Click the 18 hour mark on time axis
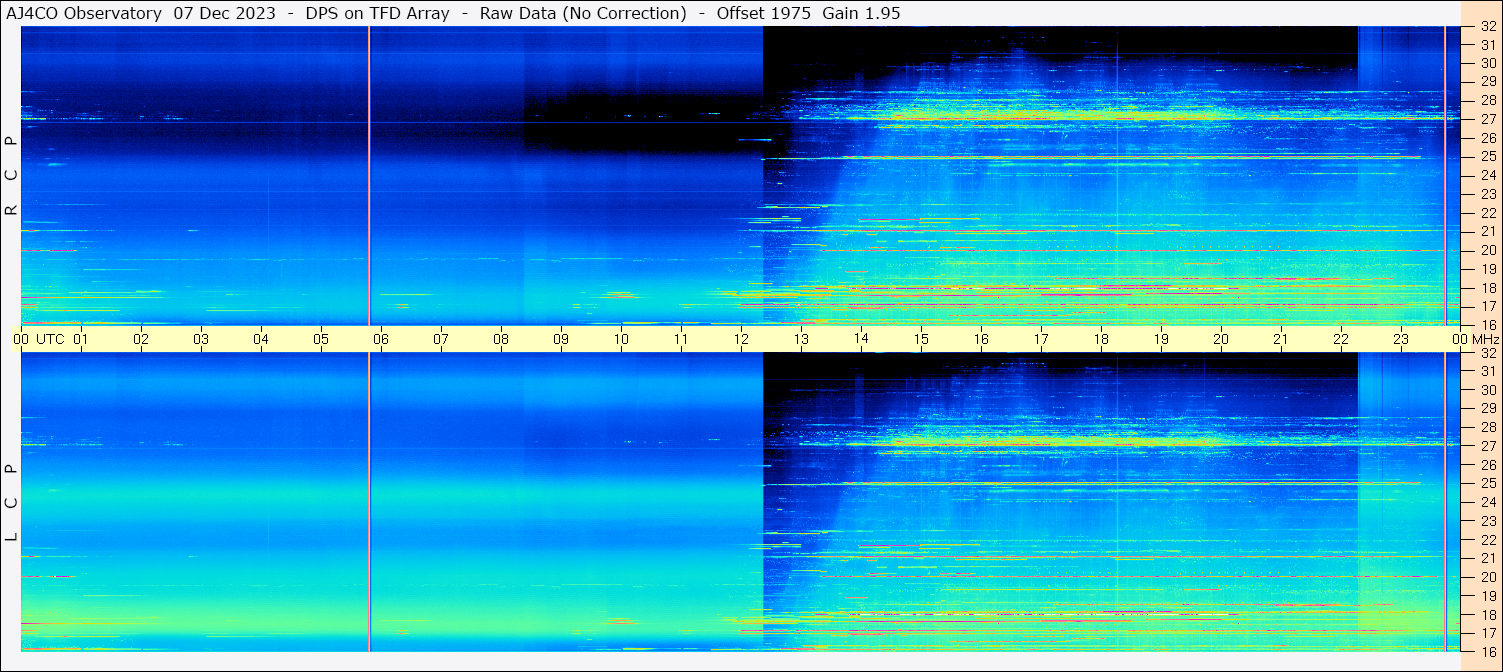Image resolution: width=1503 pixels, height=672 pixels. point(1101,339)
